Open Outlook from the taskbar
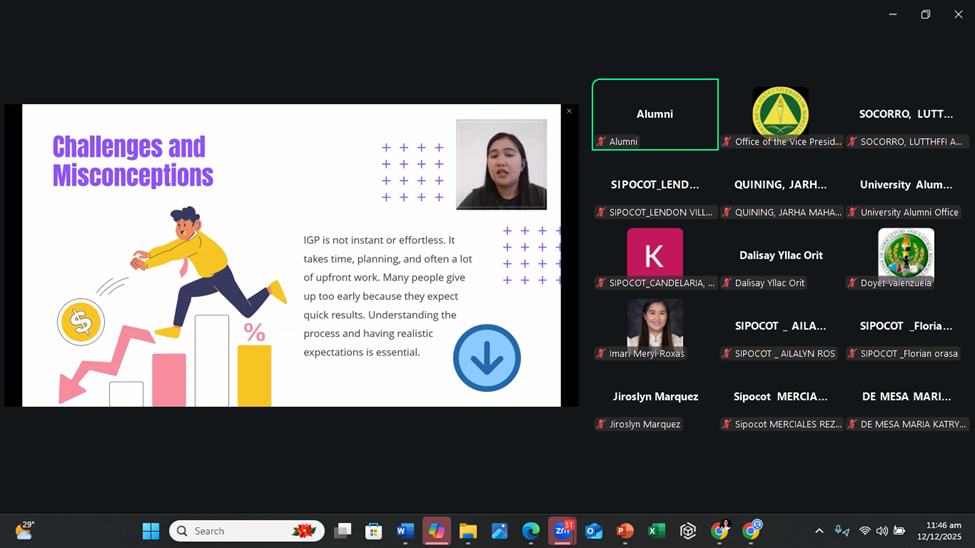975x548 pixels. [x=594, y=531]
